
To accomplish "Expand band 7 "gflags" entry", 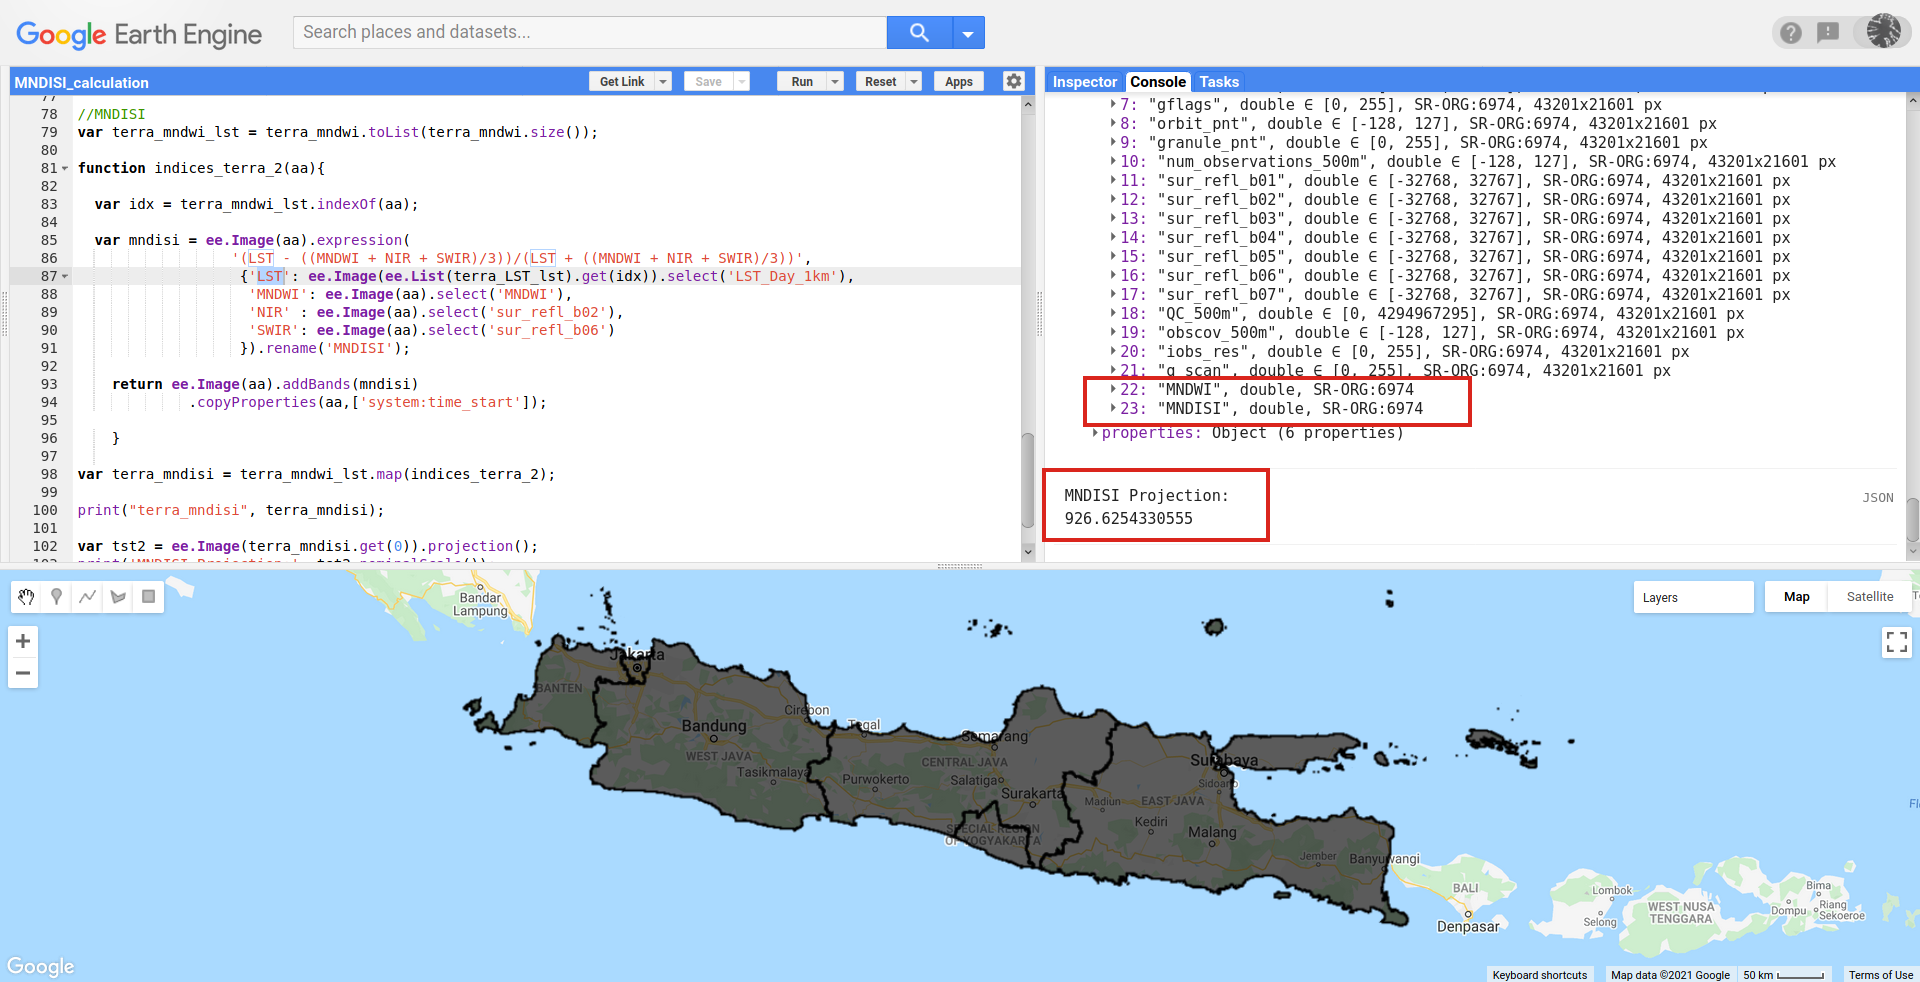I will click(1114, 104).
